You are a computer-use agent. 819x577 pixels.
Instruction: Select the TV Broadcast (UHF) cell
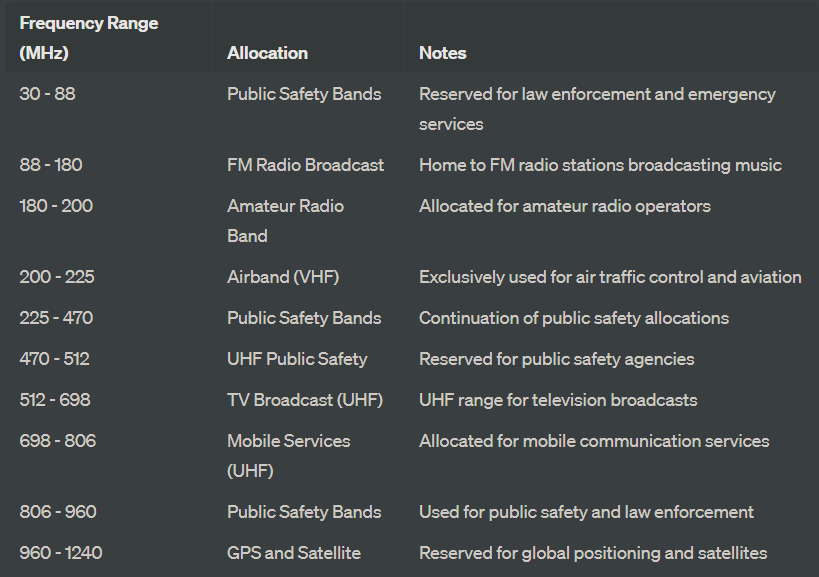[x=305, y=400]
